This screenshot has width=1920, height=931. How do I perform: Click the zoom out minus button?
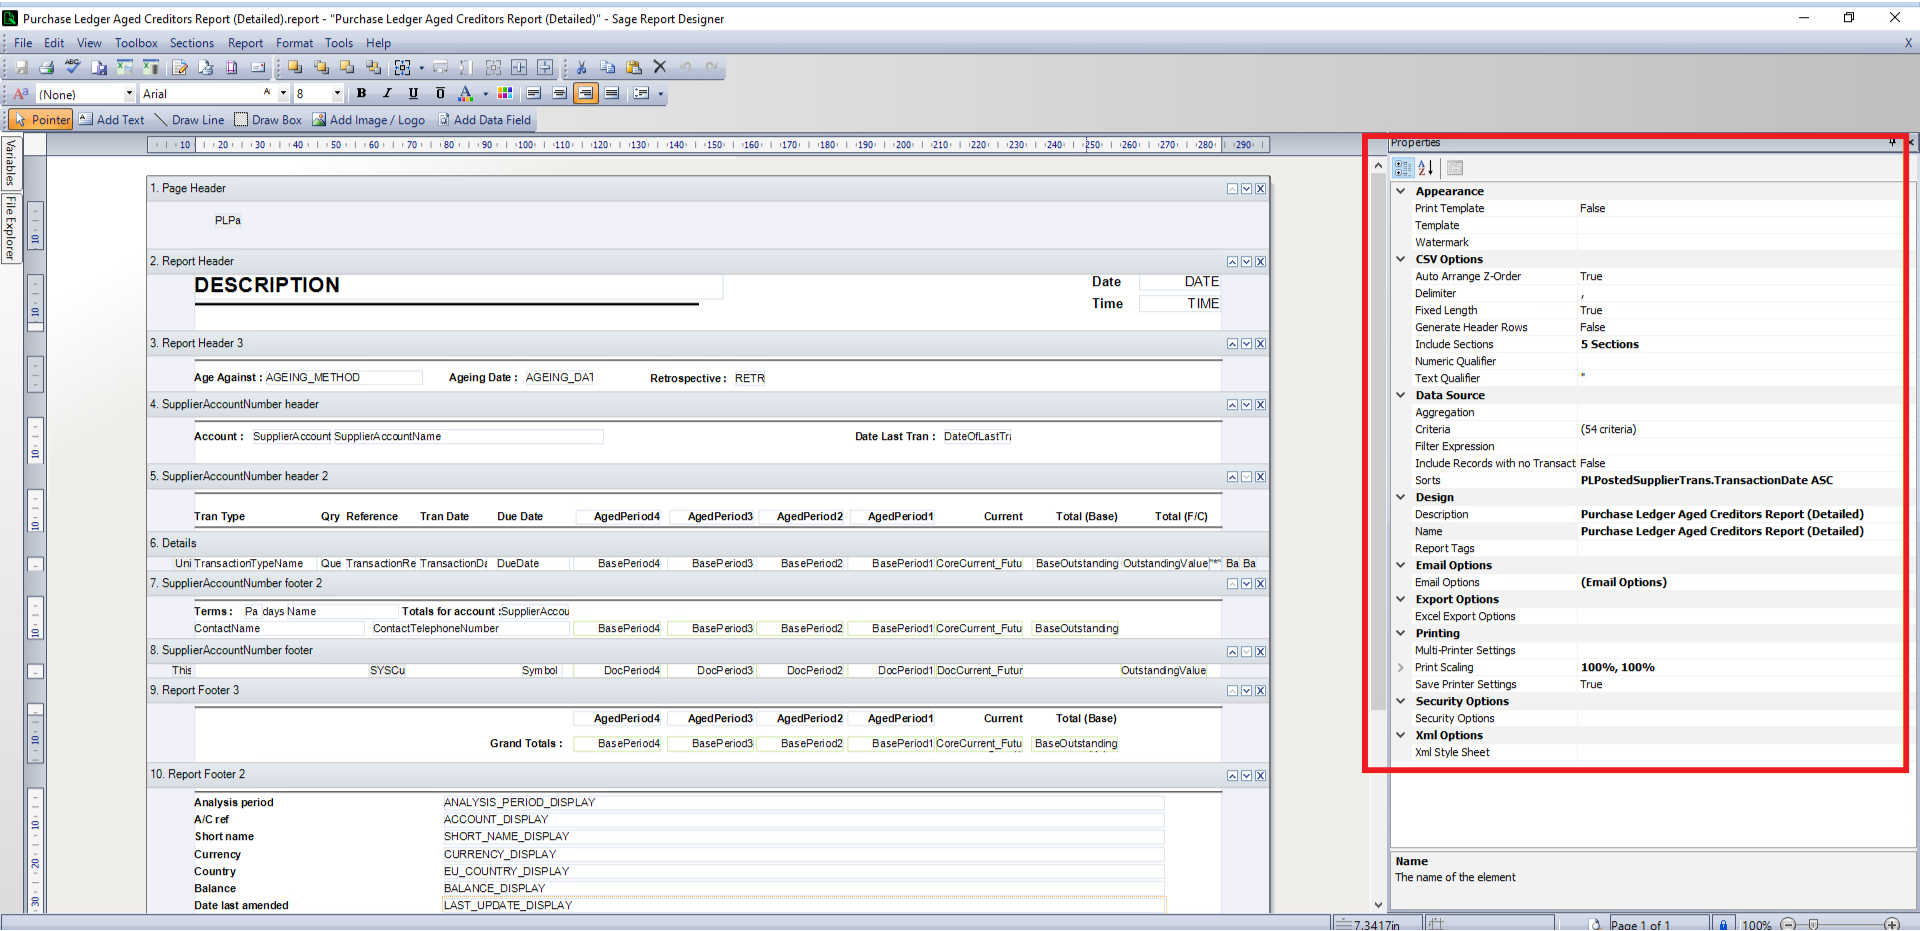pos(1789,924)
